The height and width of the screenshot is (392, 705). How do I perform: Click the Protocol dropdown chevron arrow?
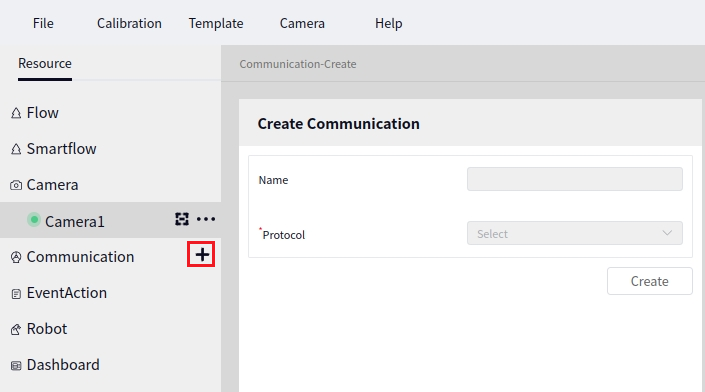click(x=667, y=233)
